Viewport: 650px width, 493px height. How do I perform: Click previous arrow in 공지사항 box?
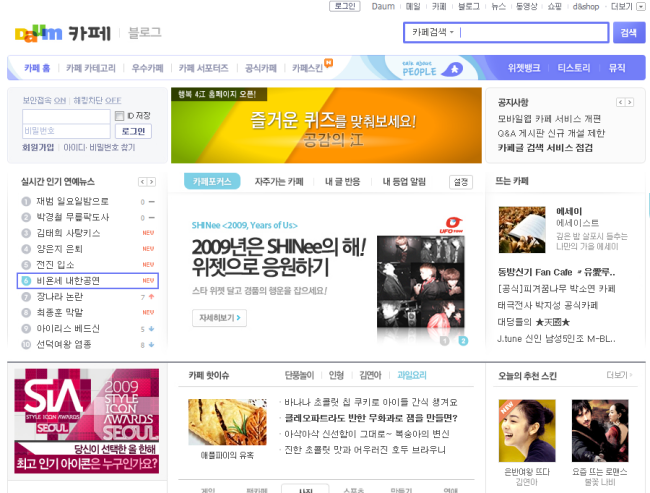(x=621, y=102)
